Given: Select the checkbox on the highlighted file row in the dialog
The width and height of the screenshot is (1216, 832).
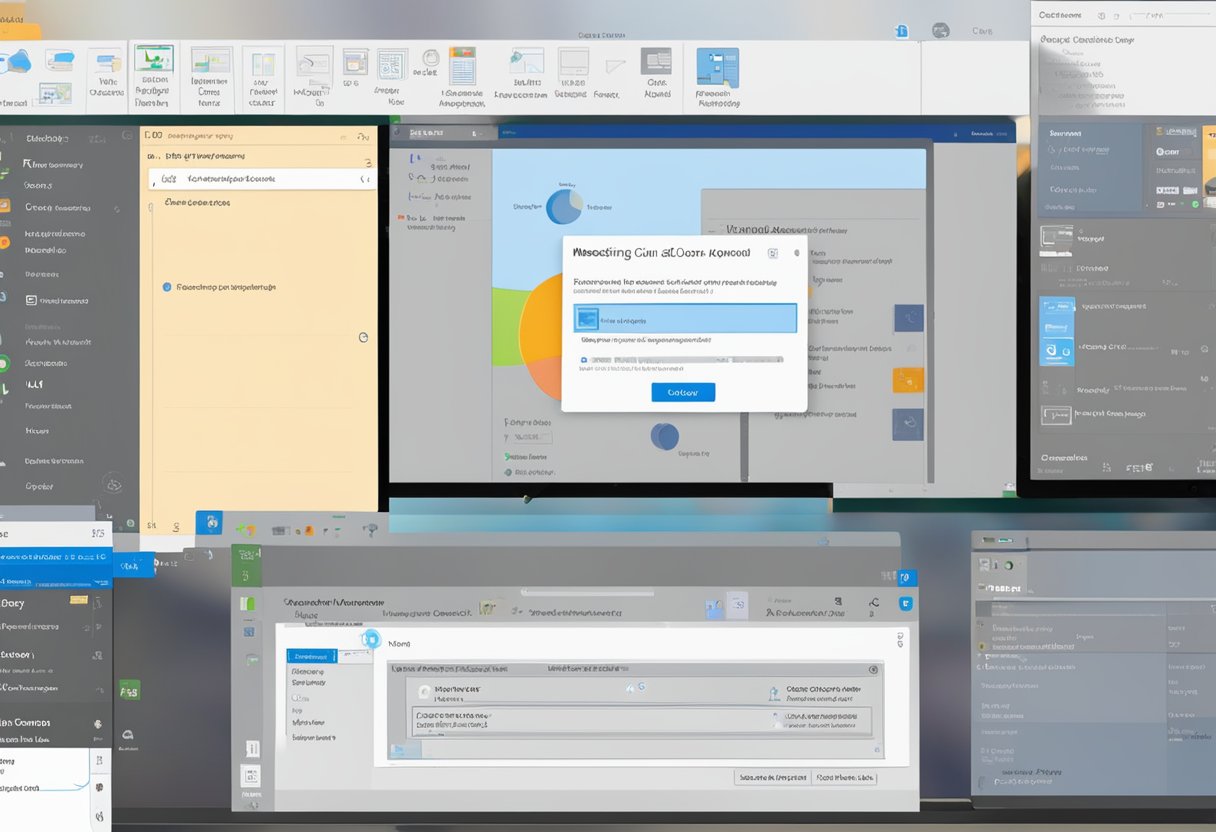Looking at the screenshot, I should coord(587,320).
